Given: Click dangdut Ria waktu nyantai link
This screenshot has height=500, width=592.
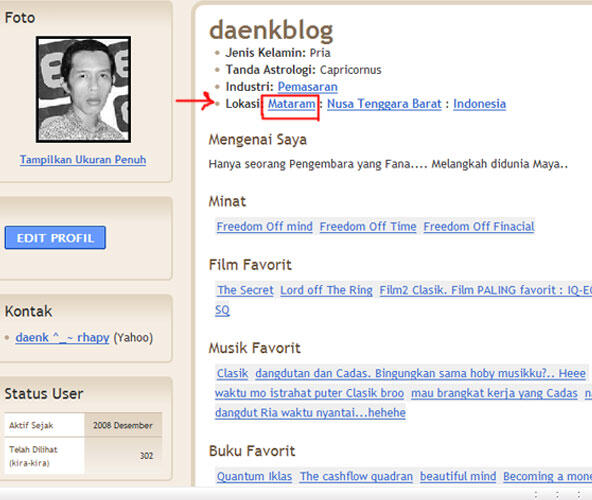Looking at the screenshot, I should pyautogui.click(x=310, y=413).
